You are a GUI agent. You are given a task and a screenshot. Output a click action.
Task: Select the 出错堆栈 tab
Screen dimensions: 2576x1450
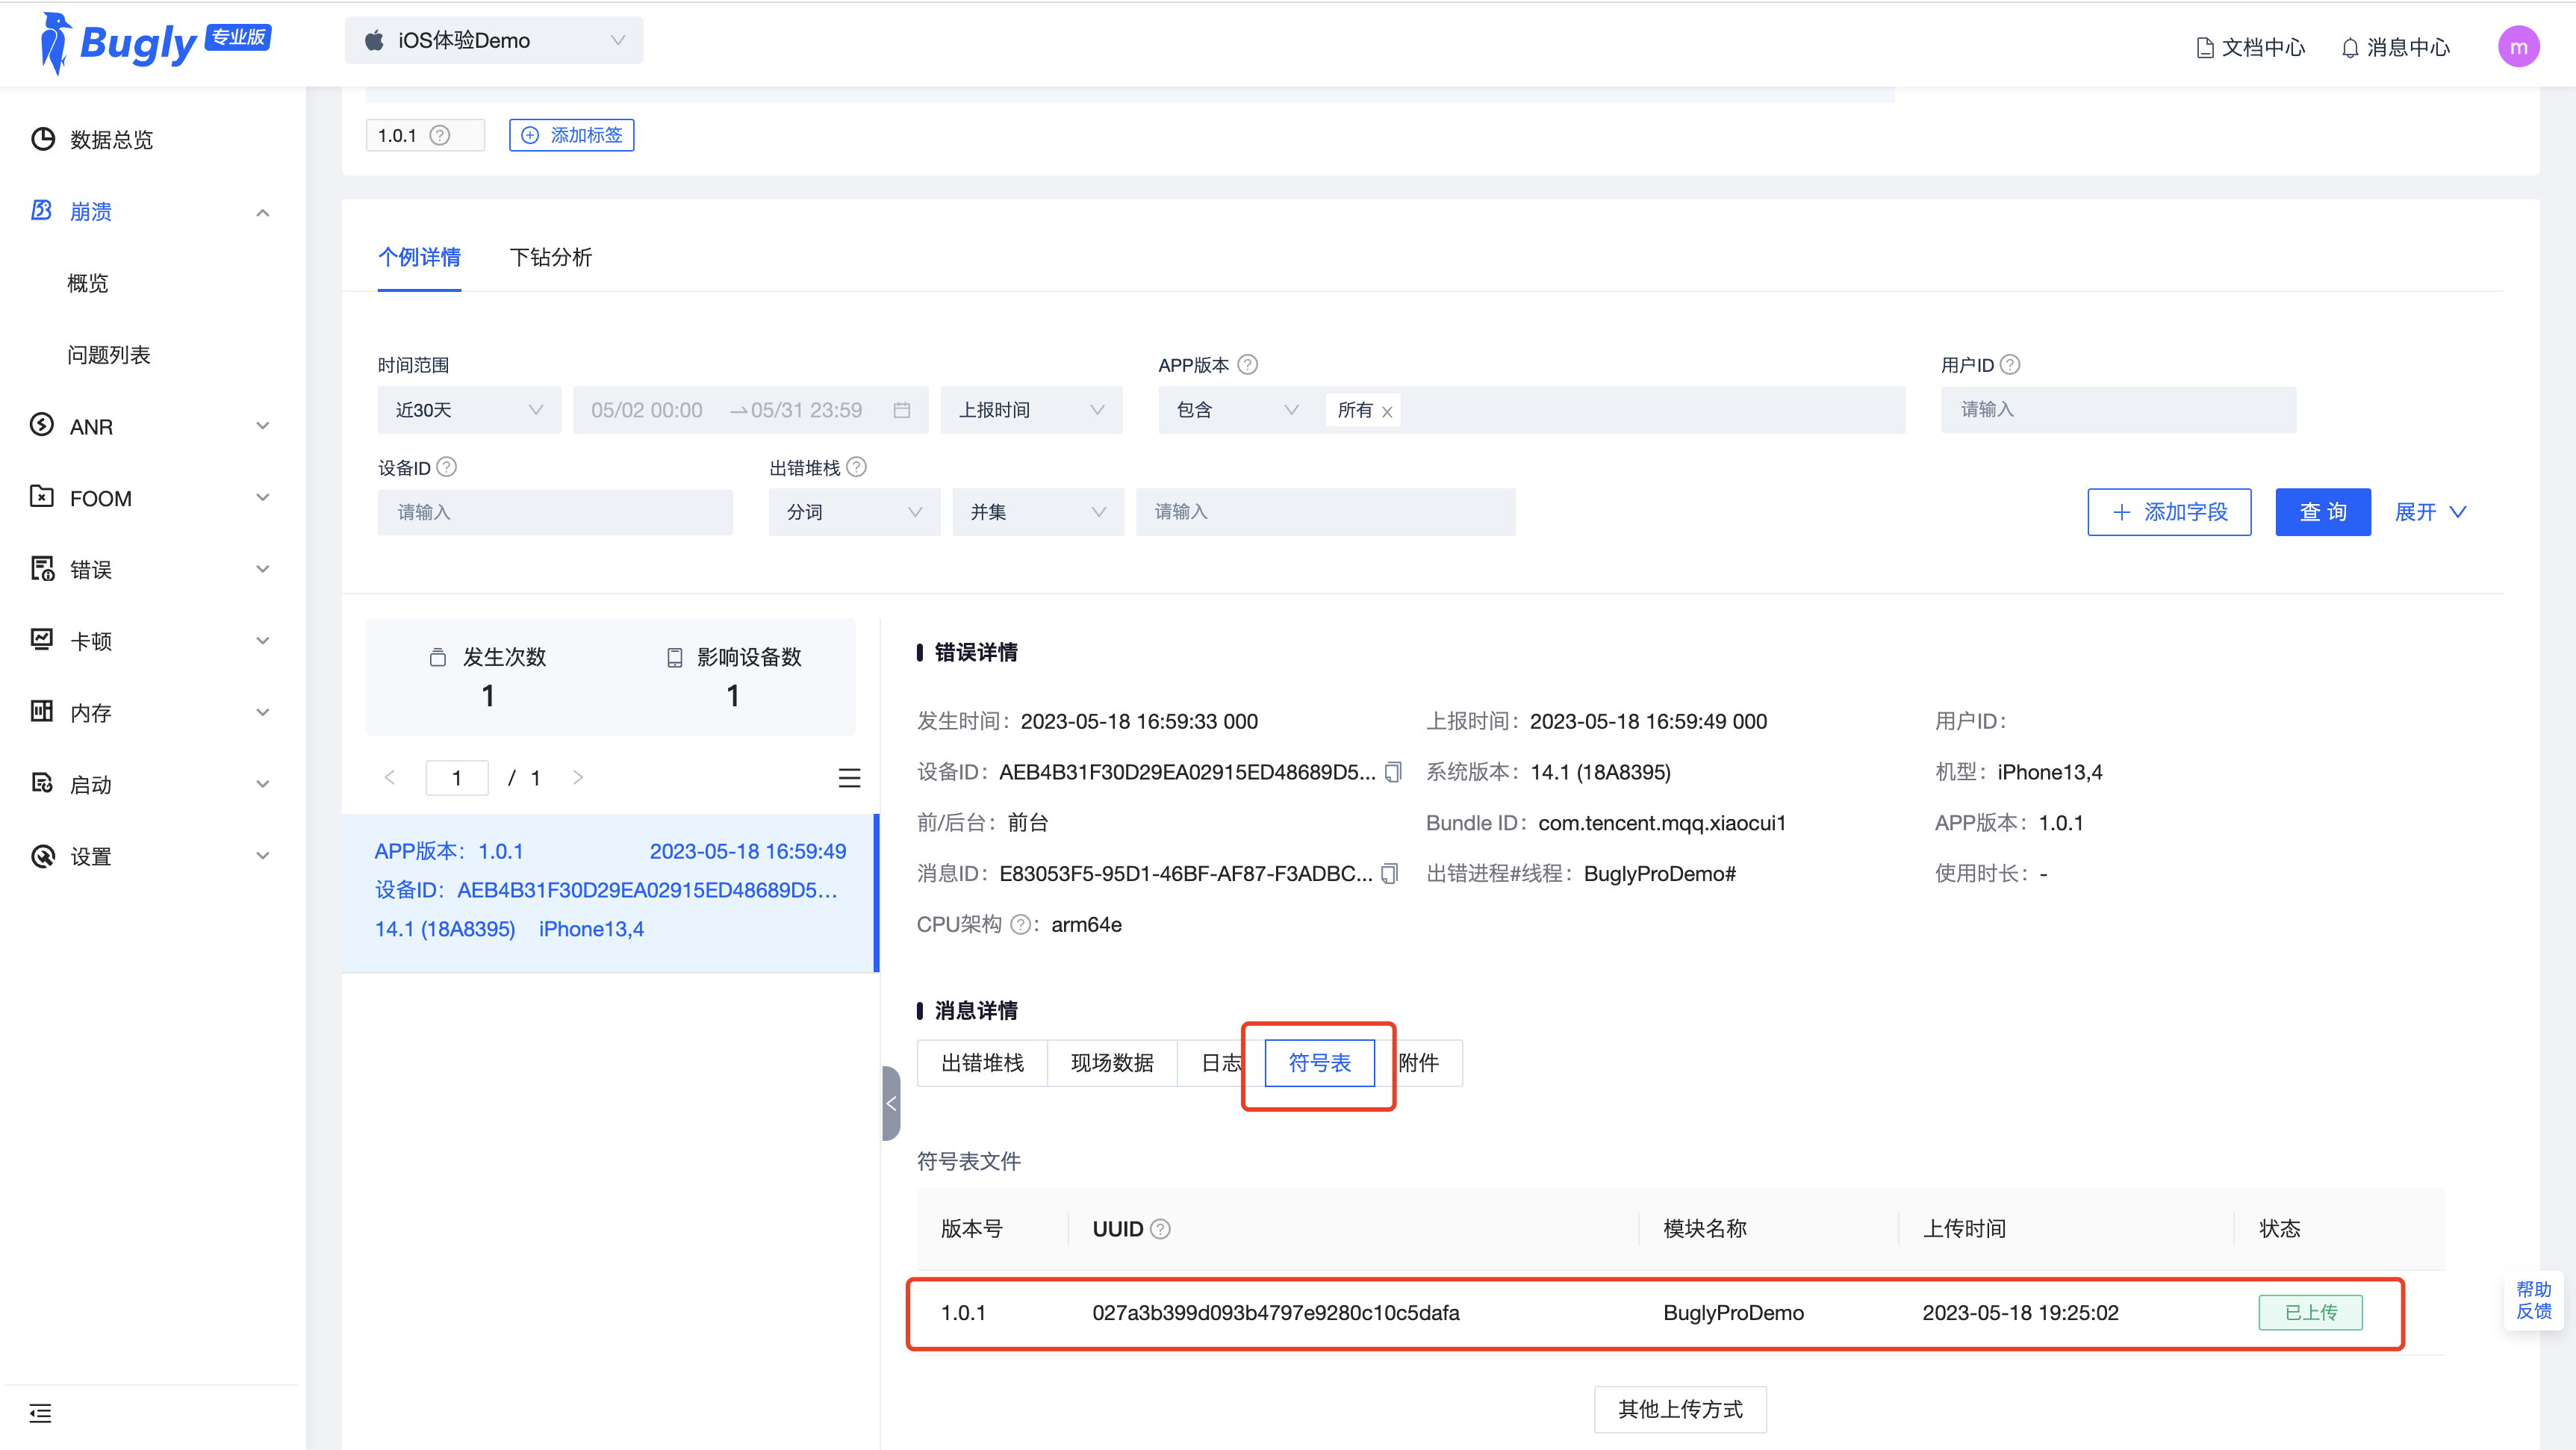(x=982, y=1063)
